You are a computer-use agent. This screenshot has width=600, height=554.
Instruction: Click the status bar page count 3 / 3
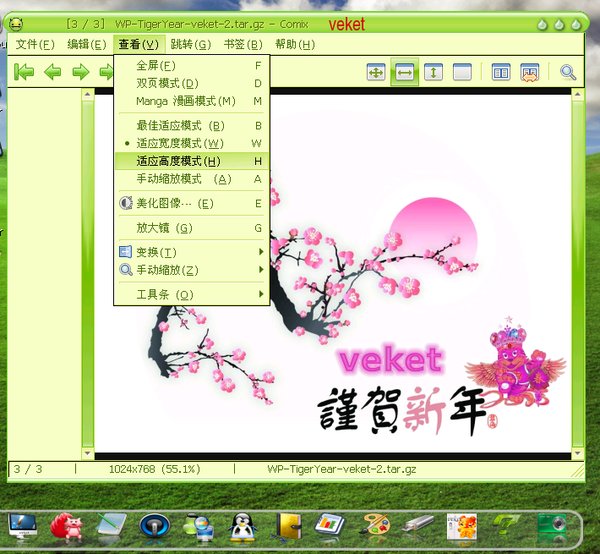[x=28, y=469]
